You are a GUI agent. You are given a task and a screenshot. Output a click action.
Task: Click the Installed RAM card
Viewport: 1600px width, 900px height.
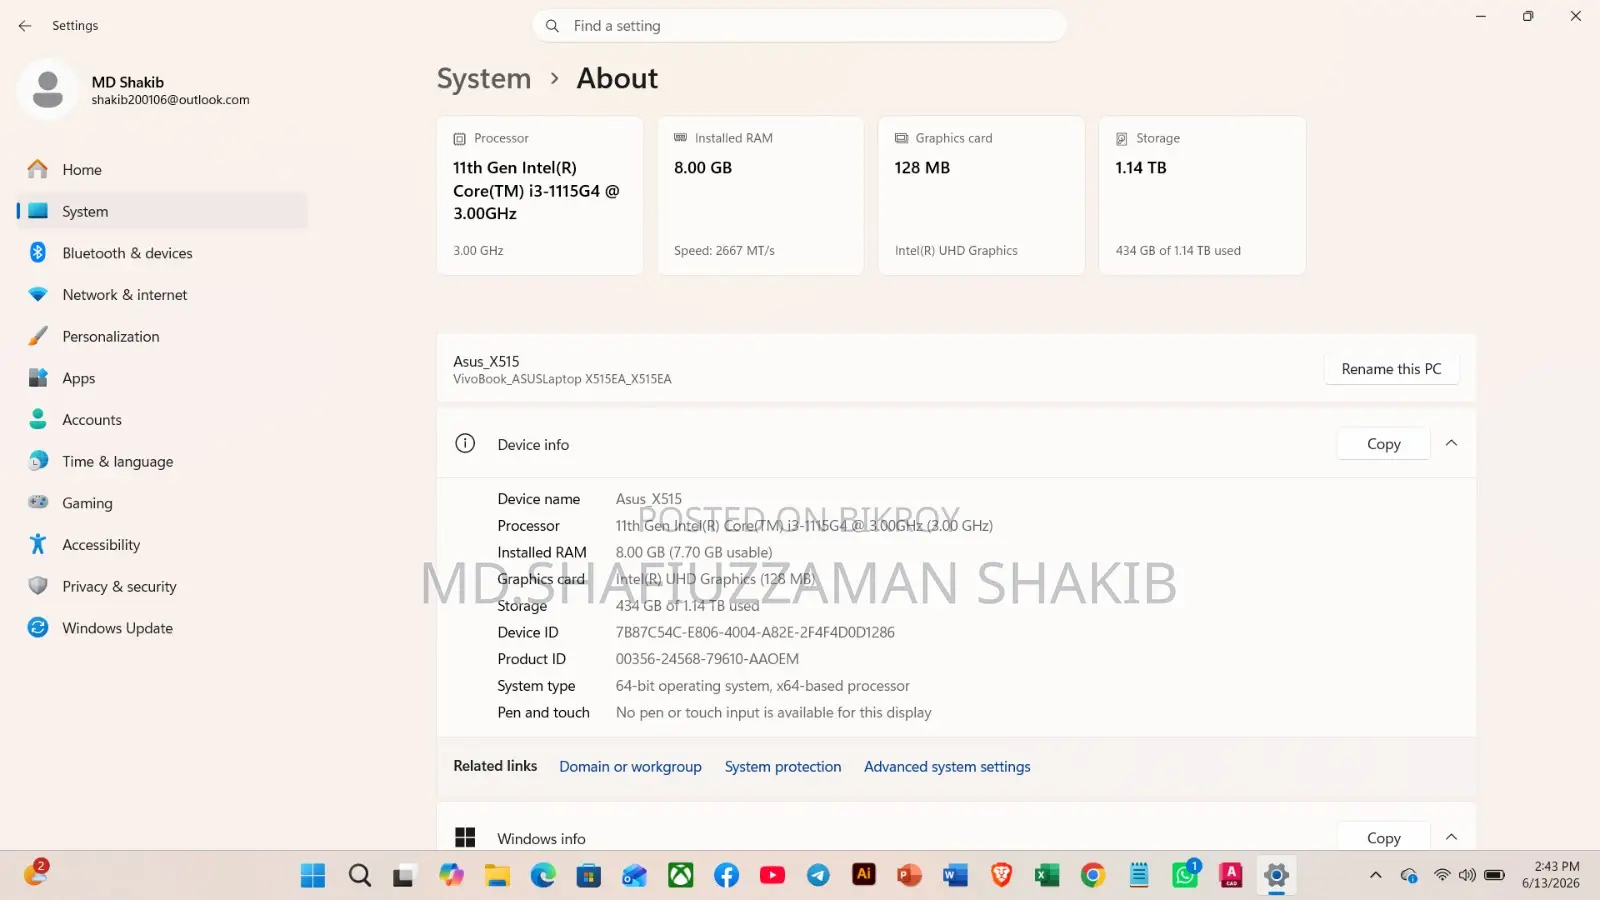tap(761, 196)
